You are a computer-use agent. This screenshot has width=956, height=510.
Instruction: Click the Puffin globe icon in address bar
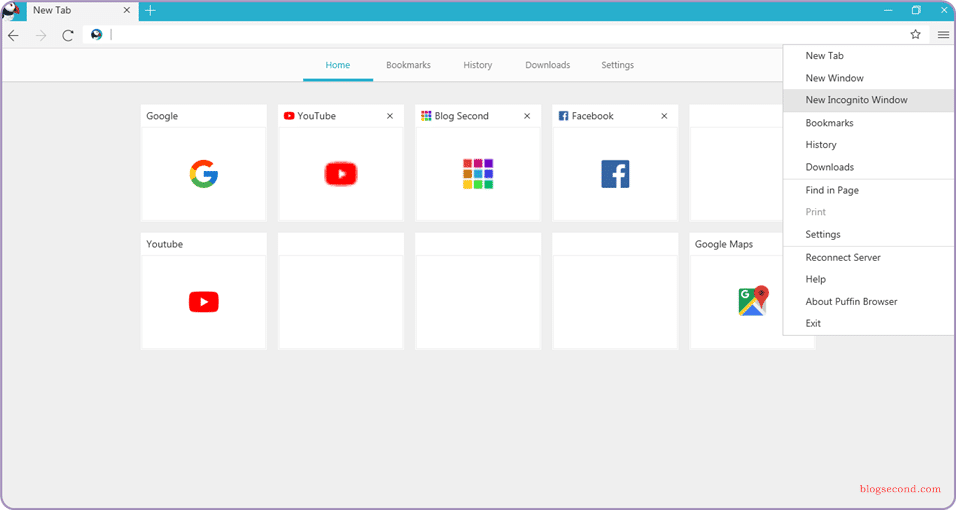(x=96, y=35)
